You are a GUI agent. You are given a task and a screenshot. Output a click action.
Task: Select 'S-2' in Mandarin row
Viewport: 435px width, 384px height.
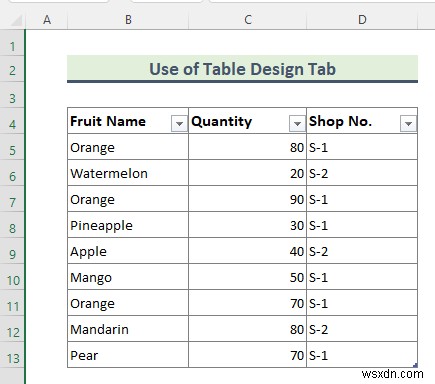[x=362, y=329]
